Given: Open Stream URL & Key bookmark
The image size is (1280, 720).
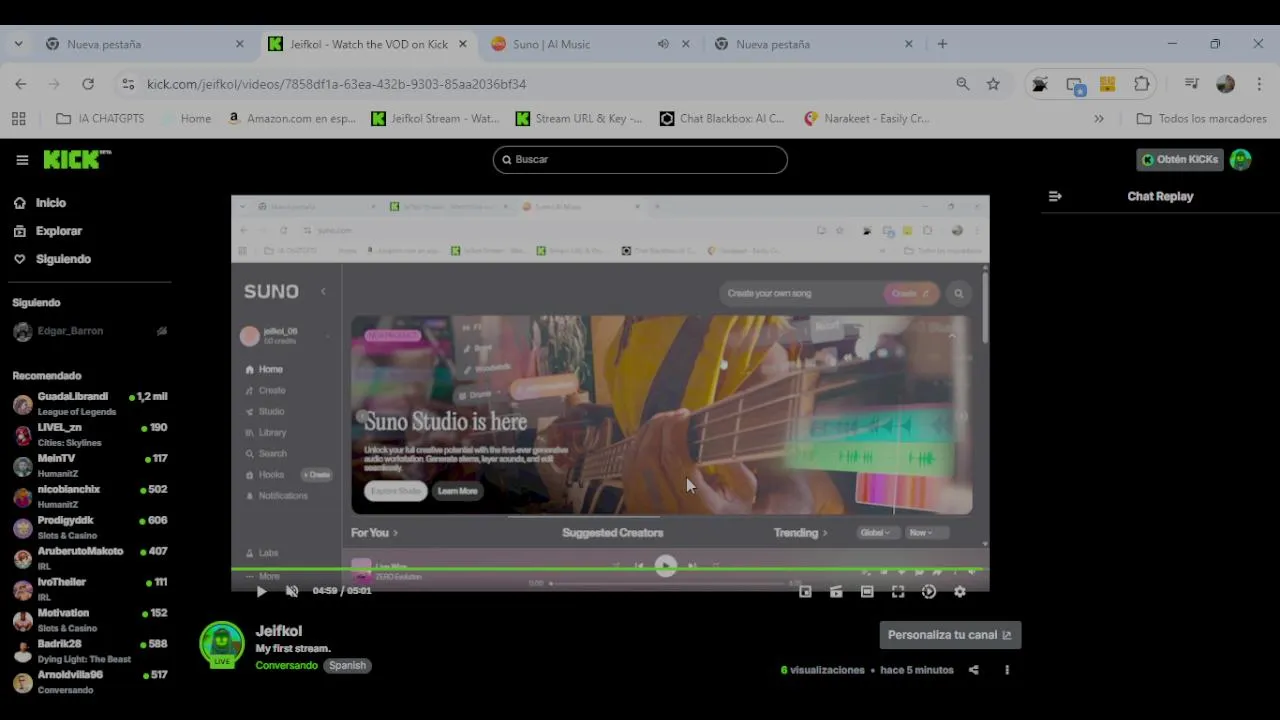Looking at the screenshot, I should [x=579, y=119].
